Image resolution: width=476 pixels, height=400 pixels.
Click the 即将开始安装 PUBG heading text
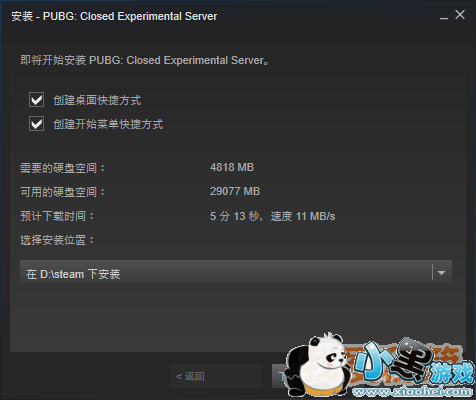(144, 60)
